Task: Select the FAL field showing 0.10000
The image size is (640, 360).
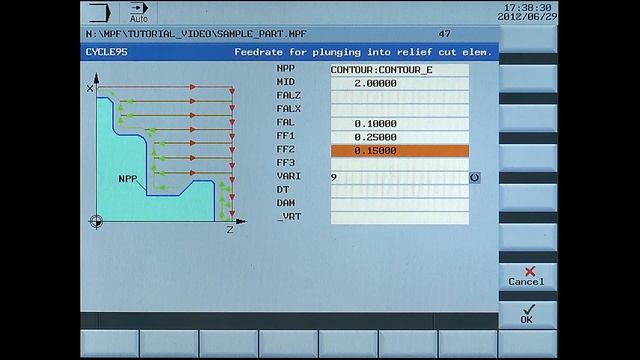Action: (399, 124)
